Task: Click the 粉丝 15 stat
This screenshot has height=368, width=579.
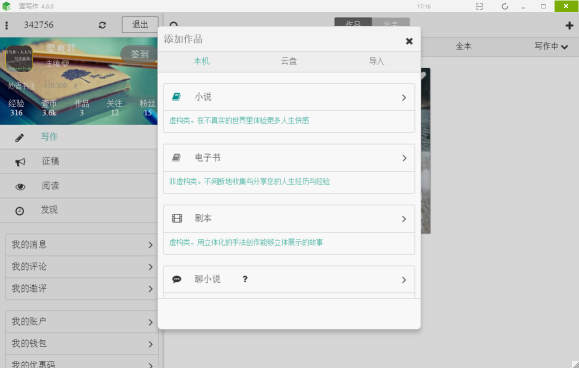Action: [147, 108]
